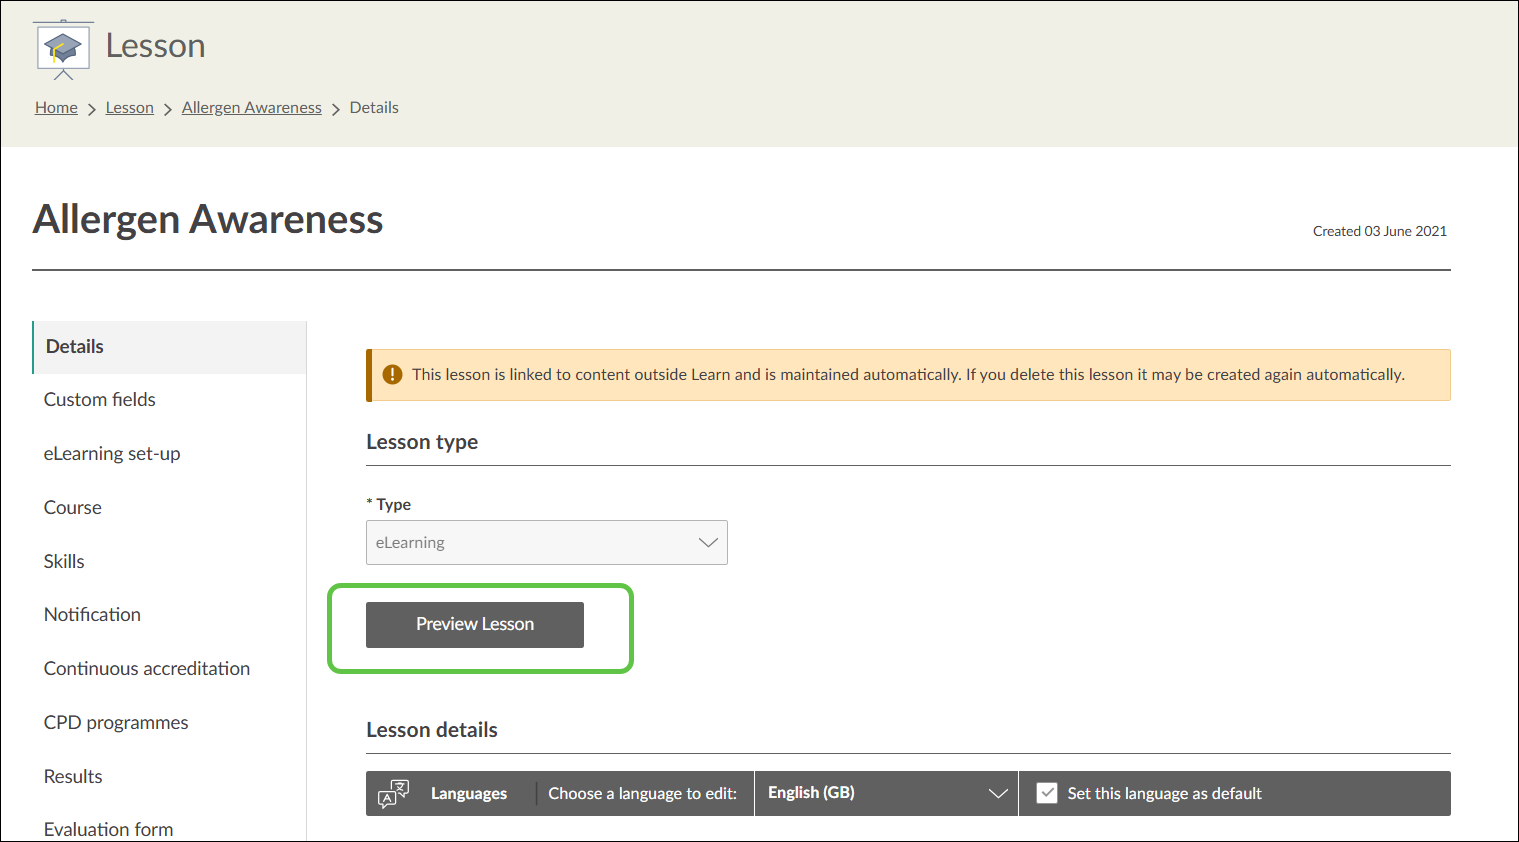The height and width of the screenshot is (842, 1519).
Task: Toggle 'Set this language as default' checkbox
Action: click(1047, 793)
